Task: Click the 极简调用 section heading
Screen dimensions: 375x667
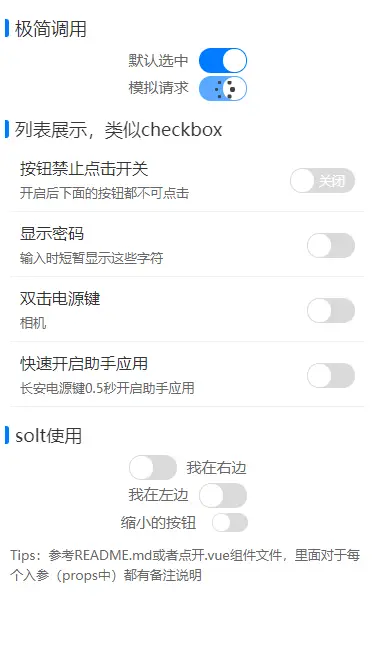Action: pyautogui.click(x=51, y=29)
